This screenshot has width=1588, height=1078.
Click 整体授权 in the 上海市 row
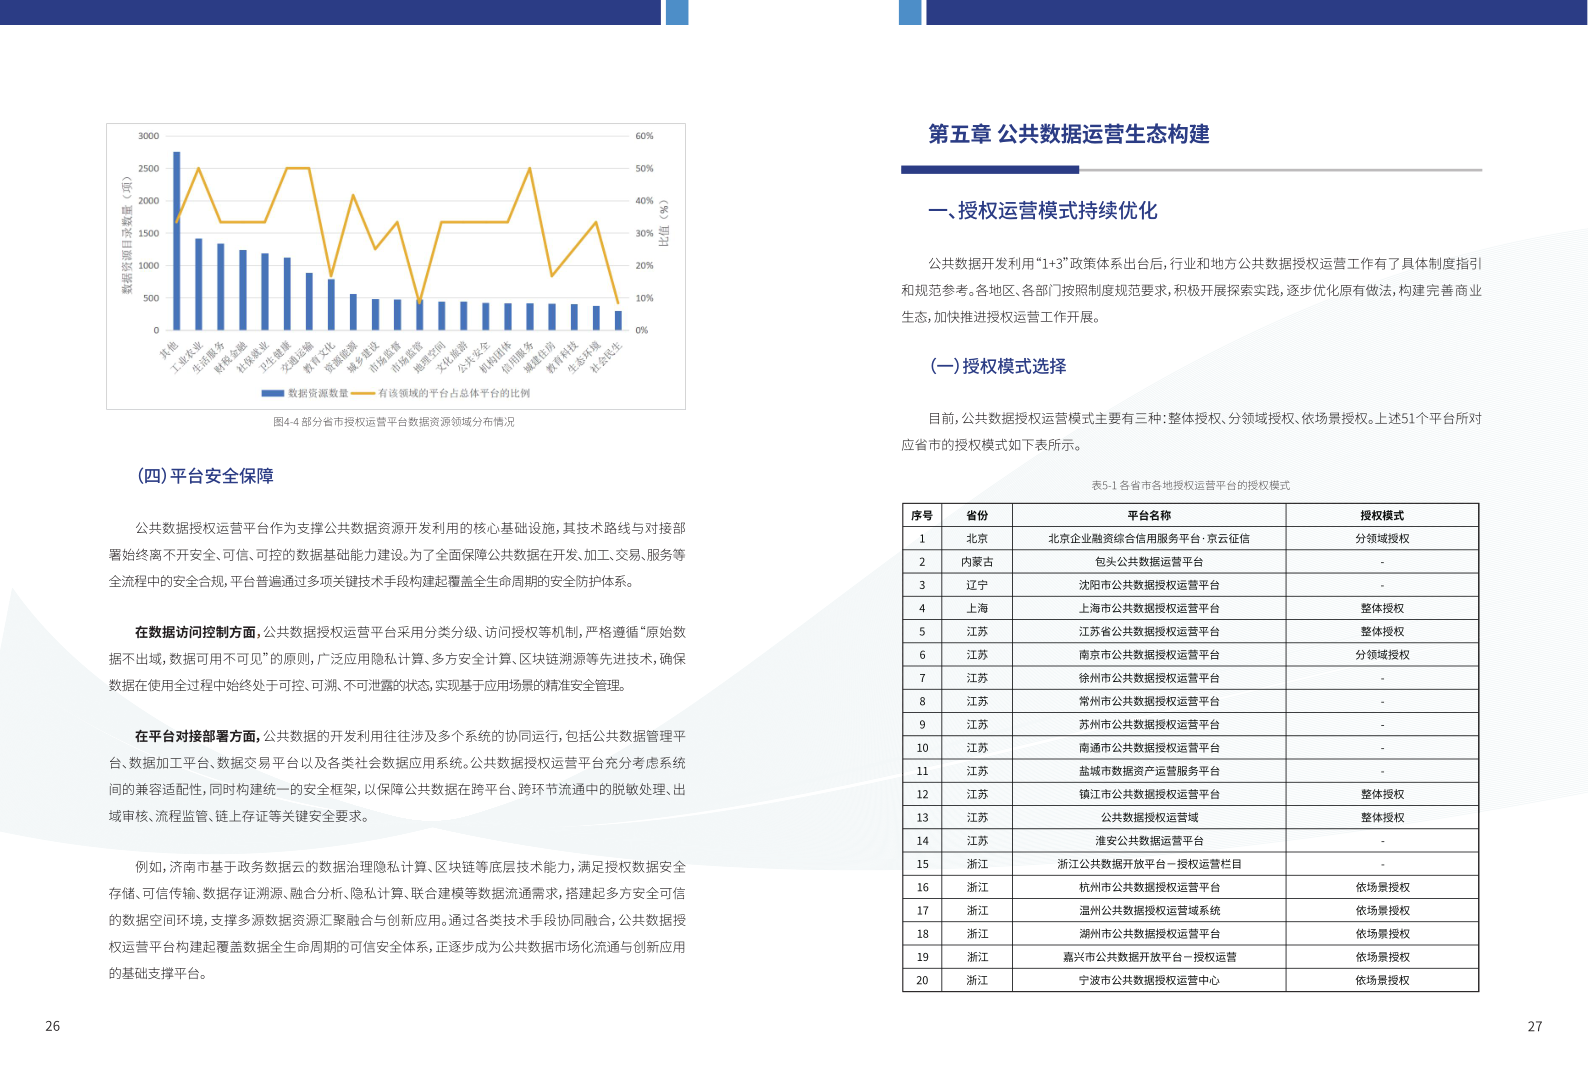1382,608
